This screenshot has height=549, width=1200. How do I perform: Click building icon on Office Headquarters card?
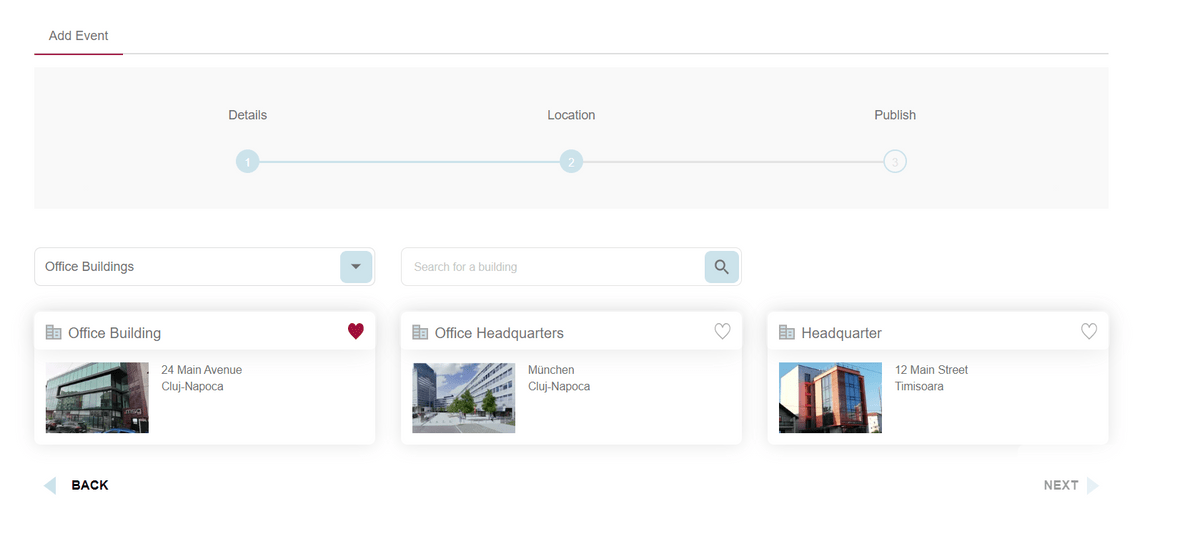coord(420,333)
